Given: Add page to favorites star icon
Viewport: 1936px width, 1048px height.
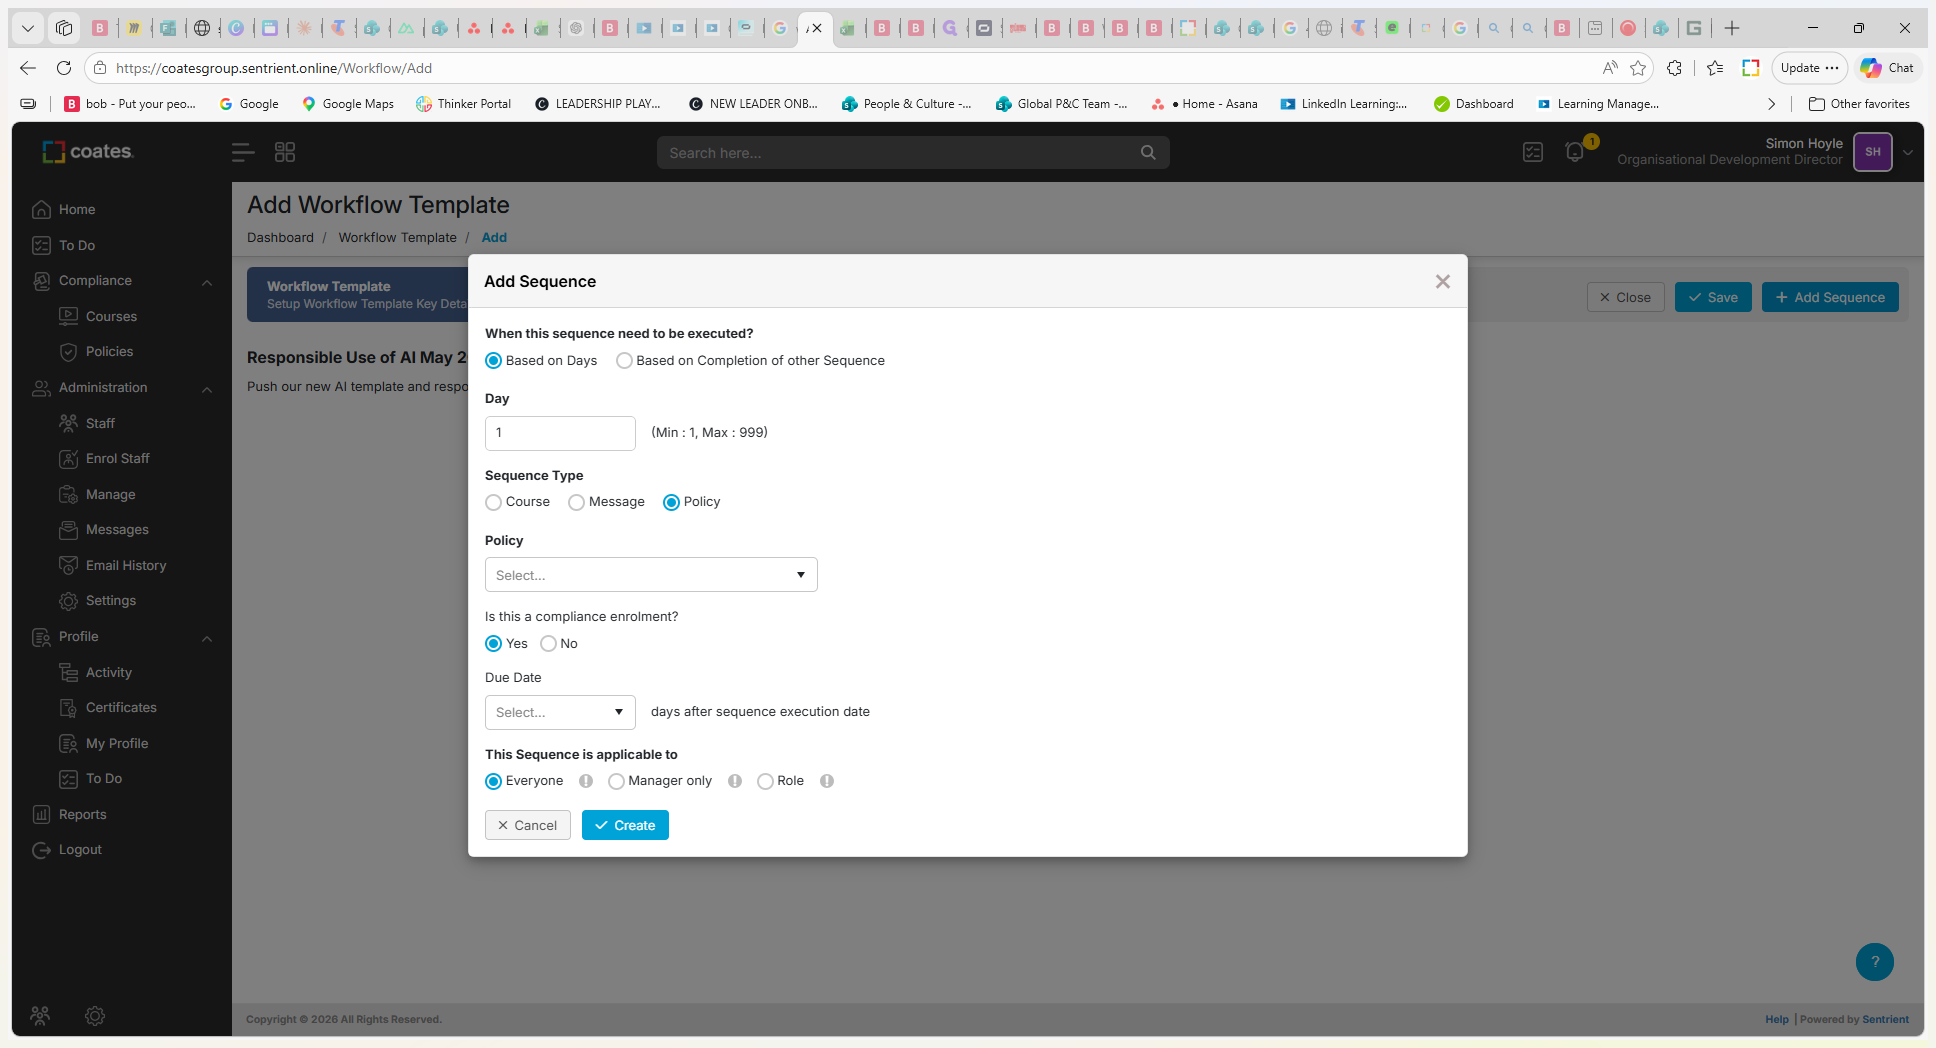Looking at the screenshot, I should [x=1638, y=68].
